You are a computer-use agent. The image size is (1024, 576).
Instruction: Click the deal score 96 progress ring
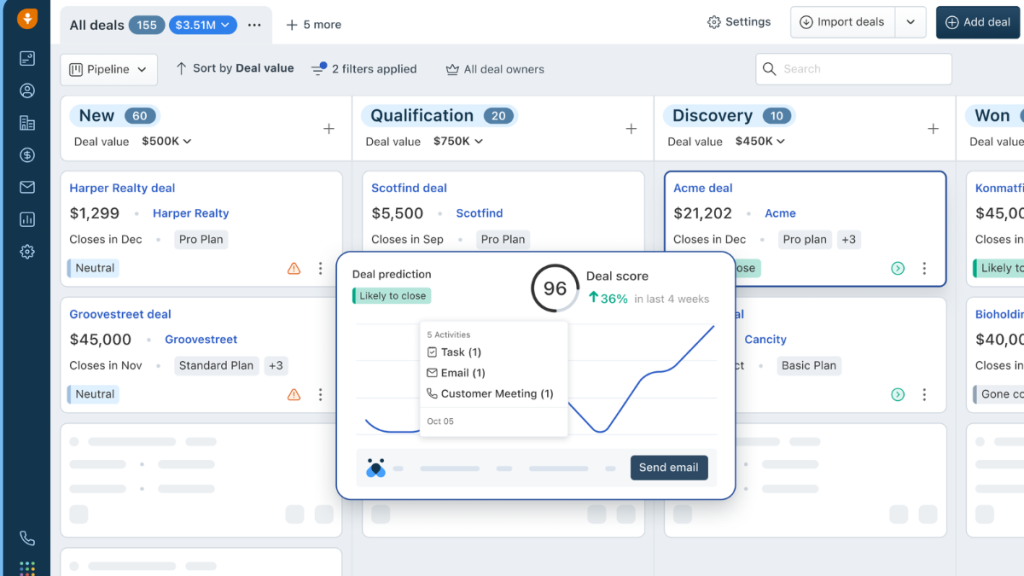(555, 287)
